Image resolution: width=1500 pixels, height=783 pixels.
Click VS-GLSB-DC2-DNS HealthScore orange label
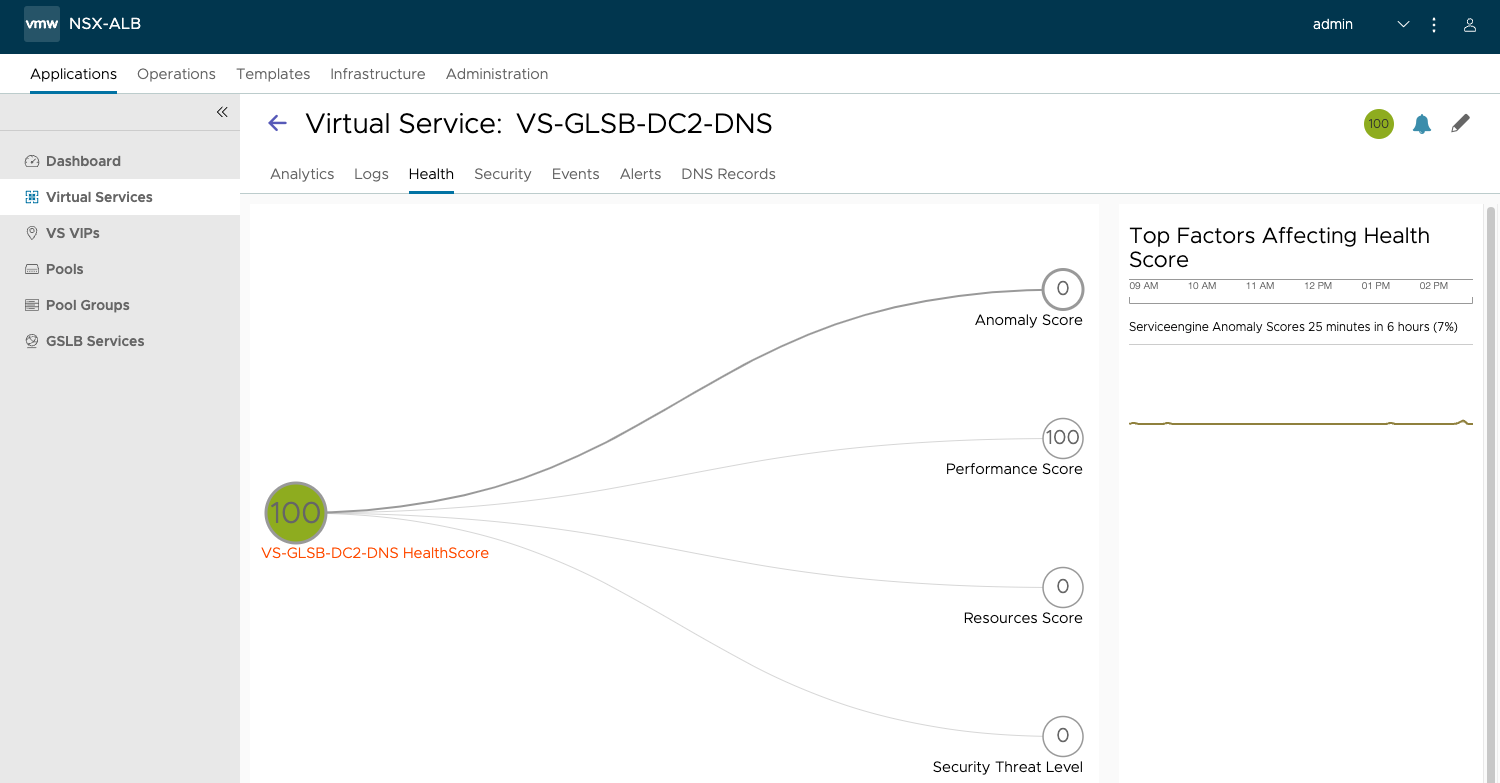pos(375,553)
